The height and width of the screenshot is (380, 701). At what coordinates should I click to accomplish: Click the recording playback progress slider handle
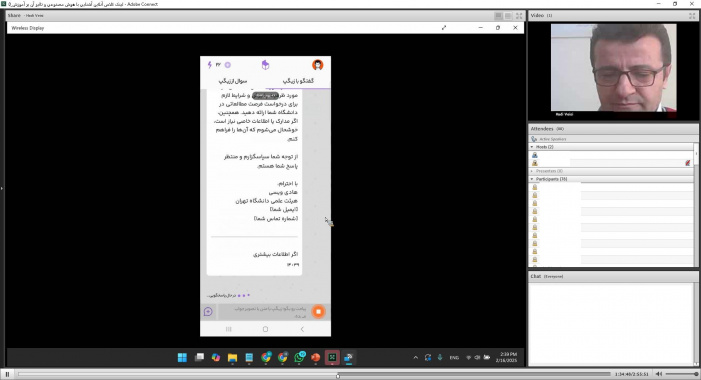(x=338, y=376)
